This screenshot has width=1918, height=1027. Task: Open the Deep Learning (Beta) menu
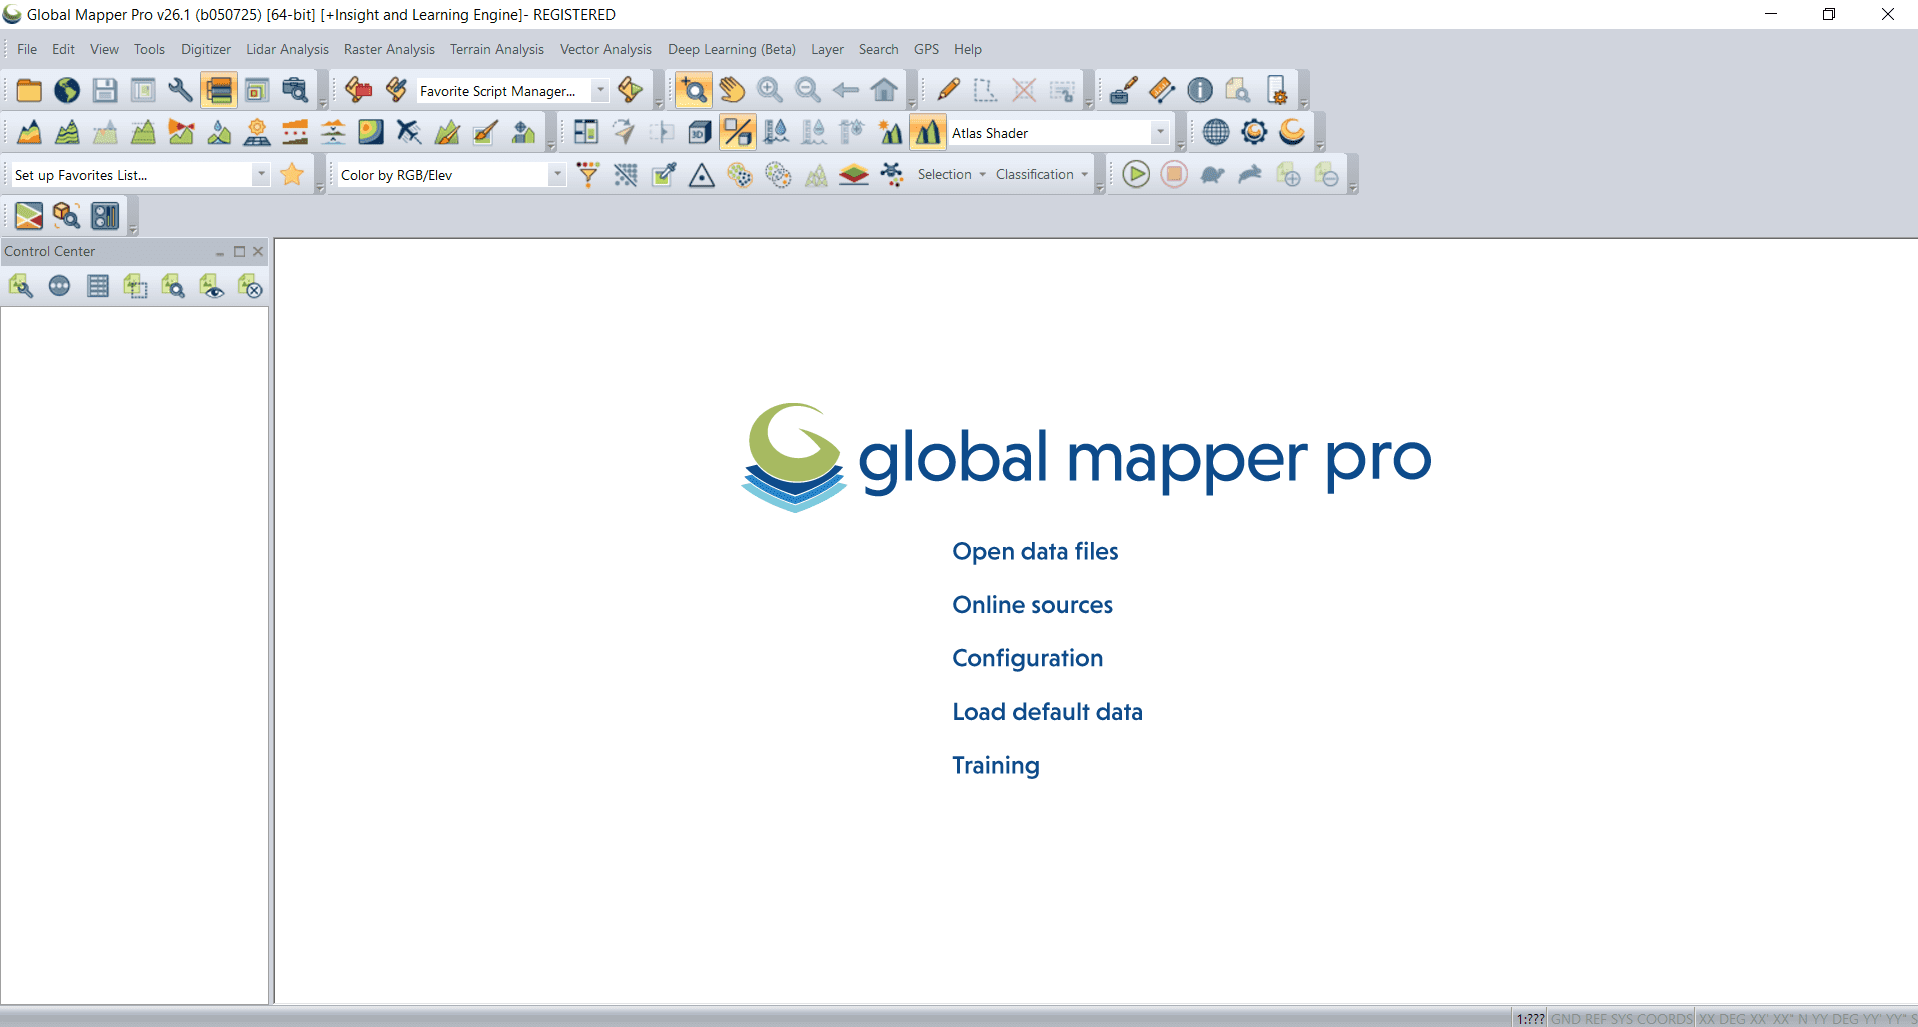pos(732,49)
